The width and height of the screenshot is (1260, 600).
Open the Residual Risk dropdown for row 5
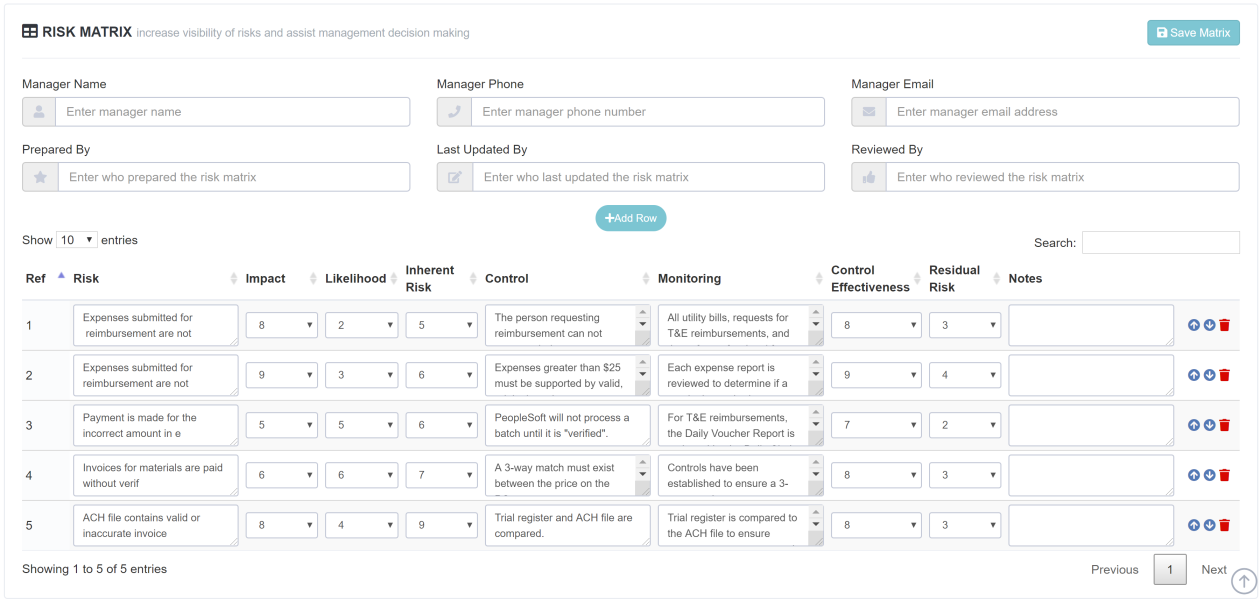click(964, 524)
